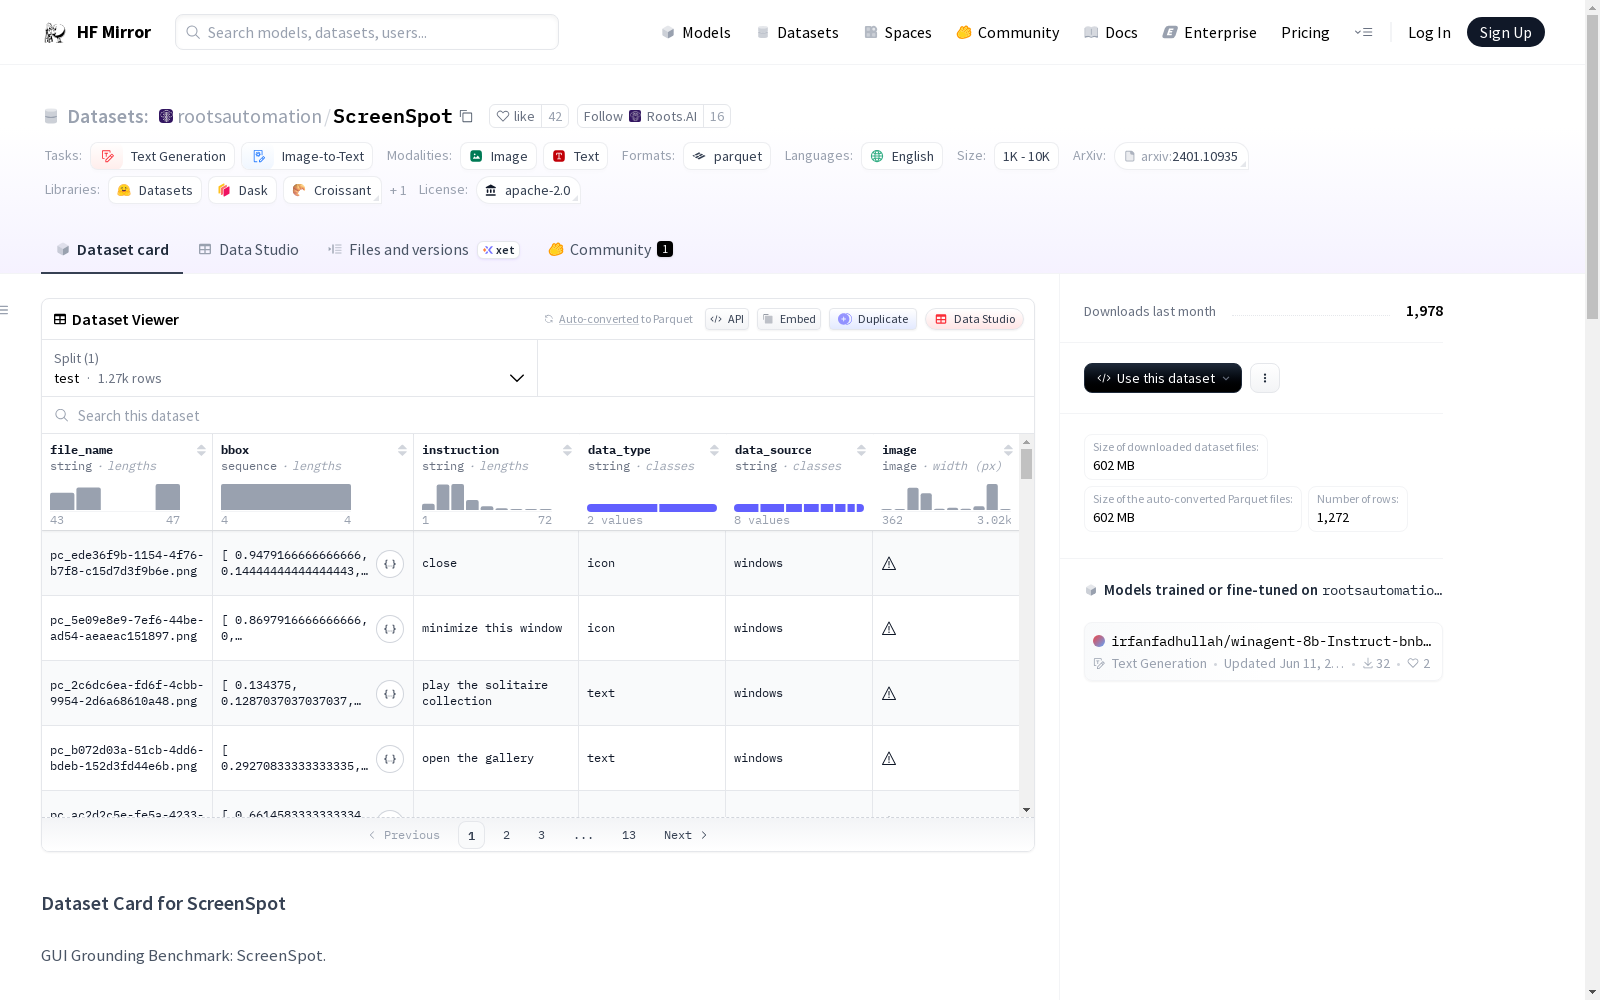Open the Pricing page
This screenshot has height=1000, width=1600.
tap(1305, 32)
